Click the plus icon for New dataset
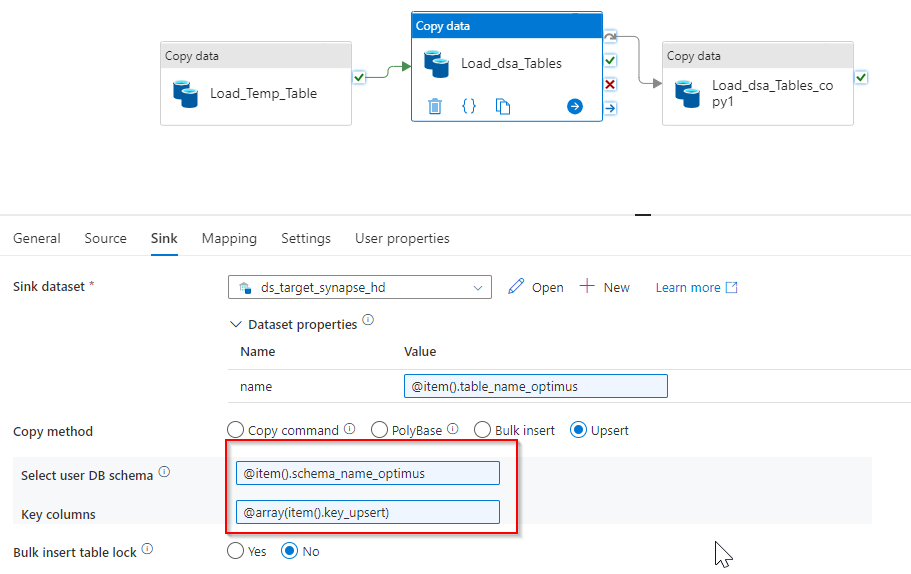Screen dimensions: 911x574 [x=587, y=286]
